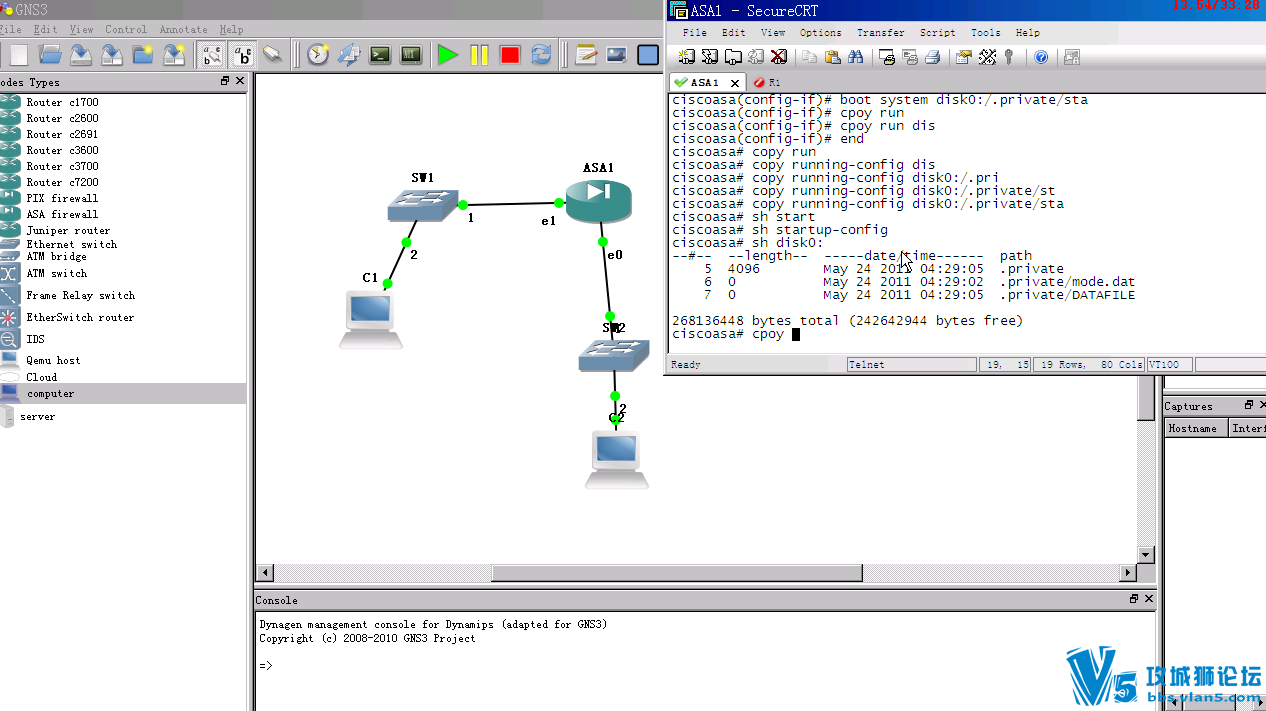
Task: Reload all devices icon in GNS3
Action: [541, 55]
